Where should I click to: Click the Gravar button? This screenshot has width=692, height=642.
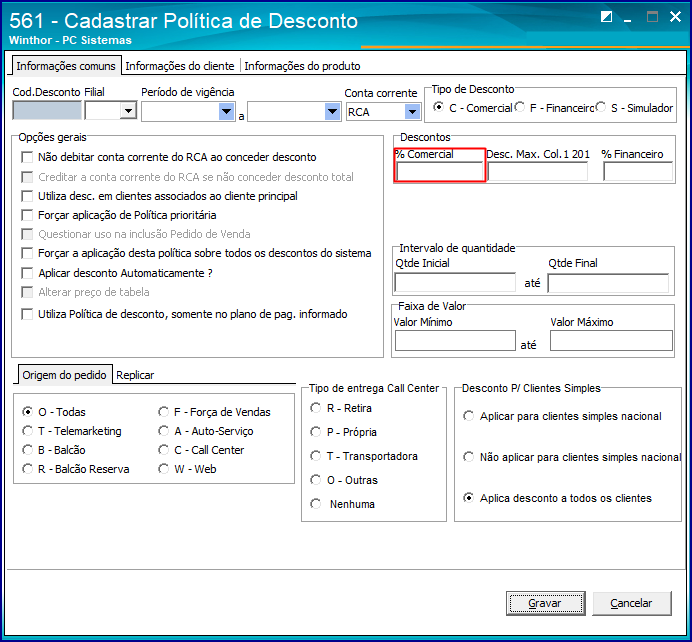pos(545,603)
